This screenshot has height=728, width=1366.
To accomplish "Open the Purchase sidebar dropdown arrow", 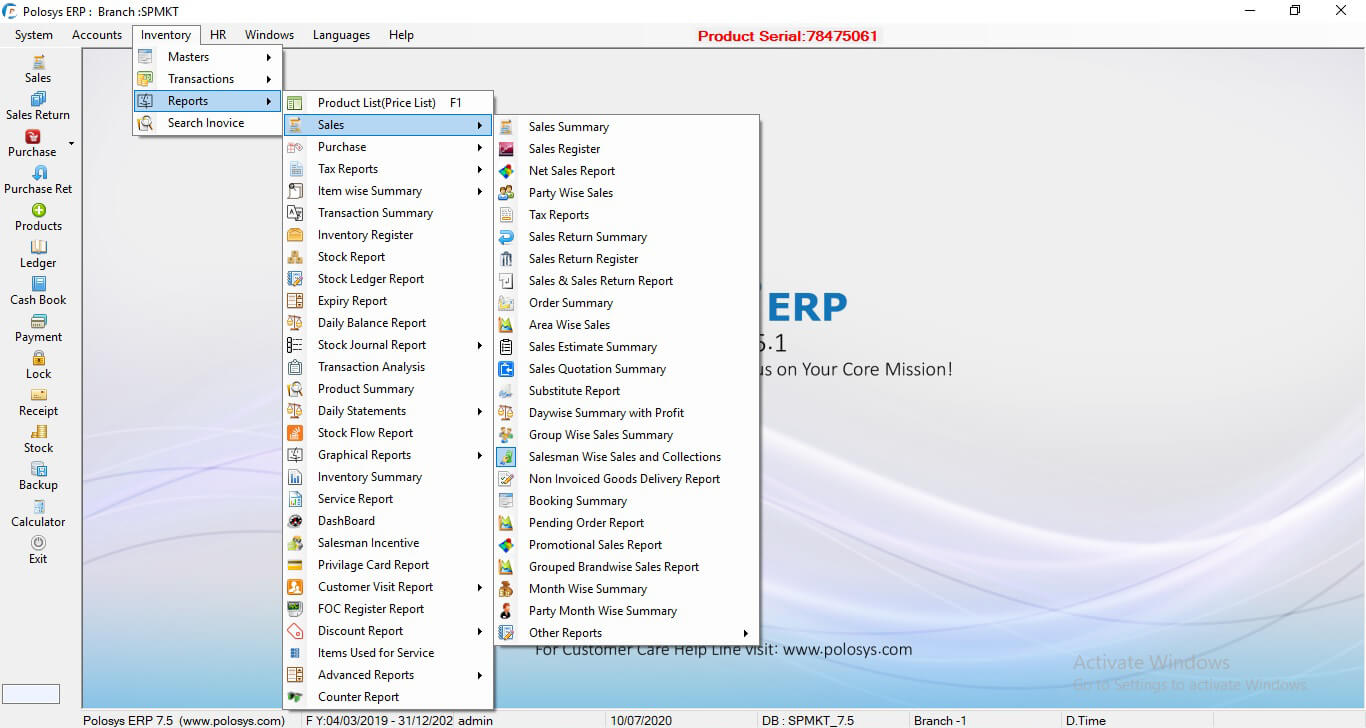I will (x=71, y=144).
